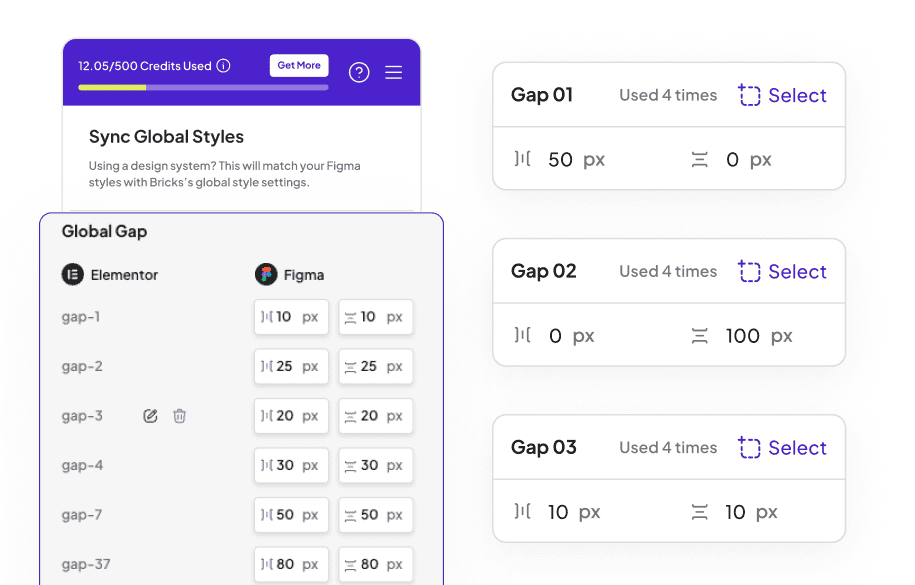Click gap-7 vertical gap input
Image resolution: width=915 pixels, height=585 pixels.
[375, 515]
